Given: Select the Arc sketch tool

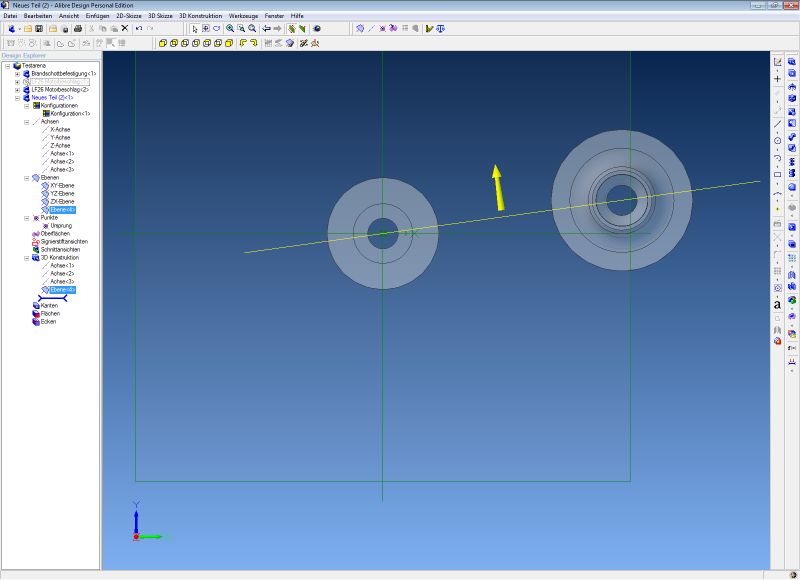Looking at the screenshot, I should [x=778, y=158].
